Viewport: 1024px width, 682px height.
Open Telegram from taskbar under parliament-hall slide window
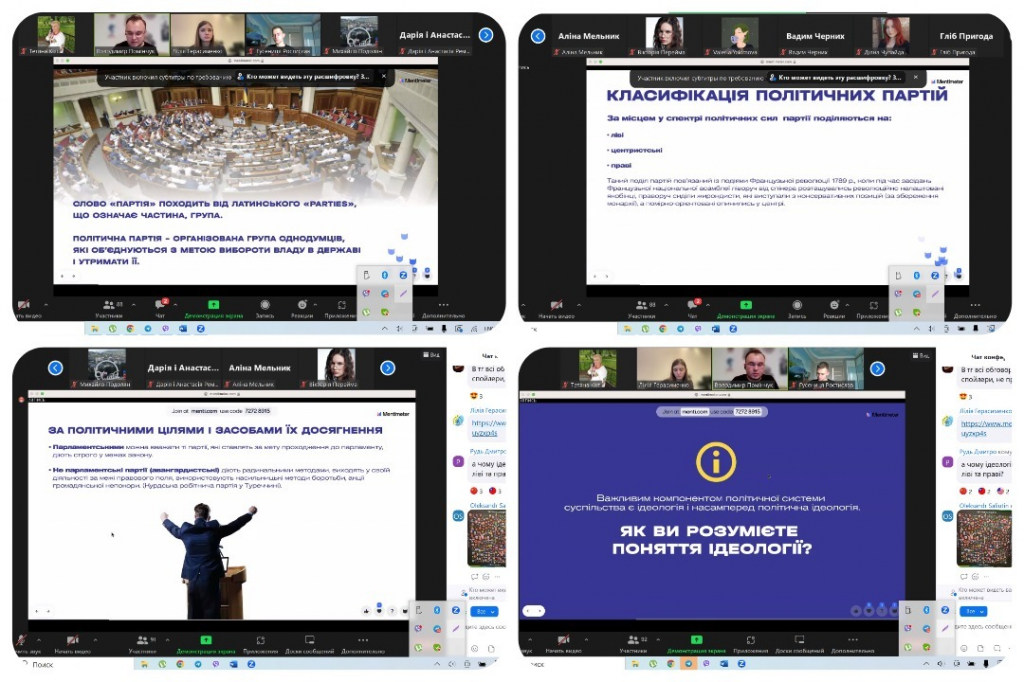(x=148, y=329)
